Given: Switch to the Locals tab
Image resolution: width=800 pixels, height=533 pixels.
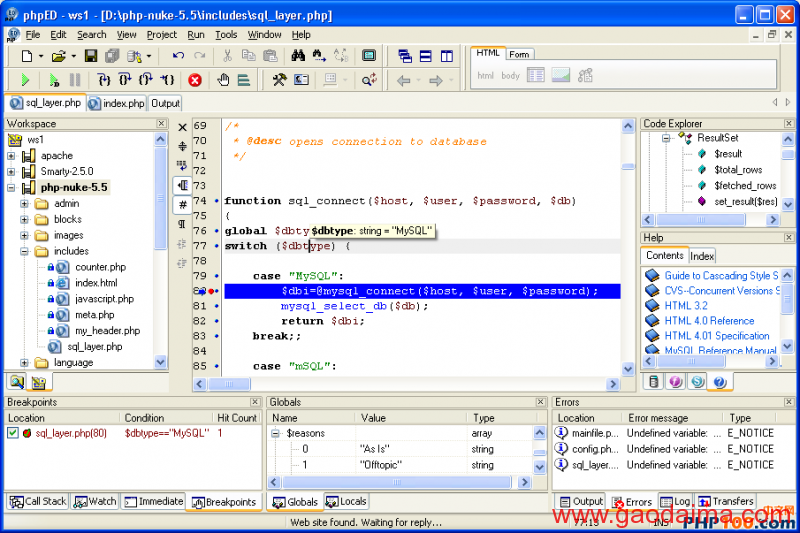Looking at the screenshot, I should pyautogui.click(x=346, y=501).
